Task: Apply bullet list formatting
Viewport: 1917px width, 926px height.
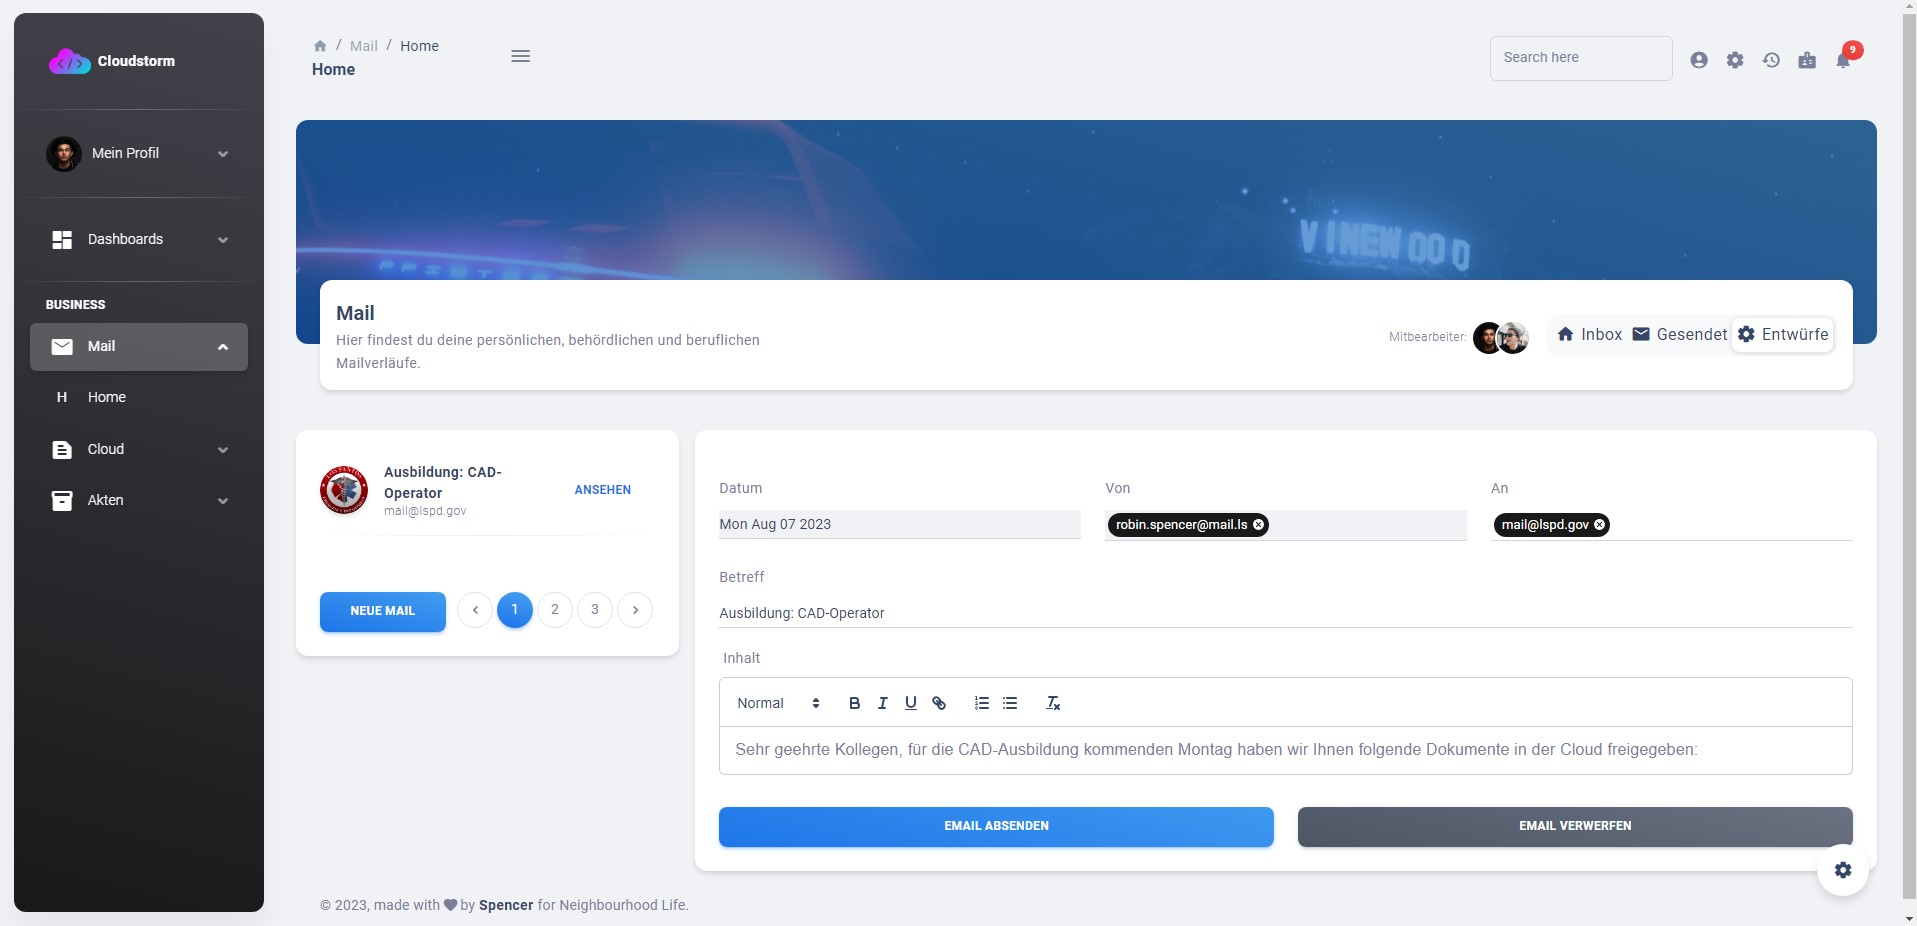Action: point(1010,703)
